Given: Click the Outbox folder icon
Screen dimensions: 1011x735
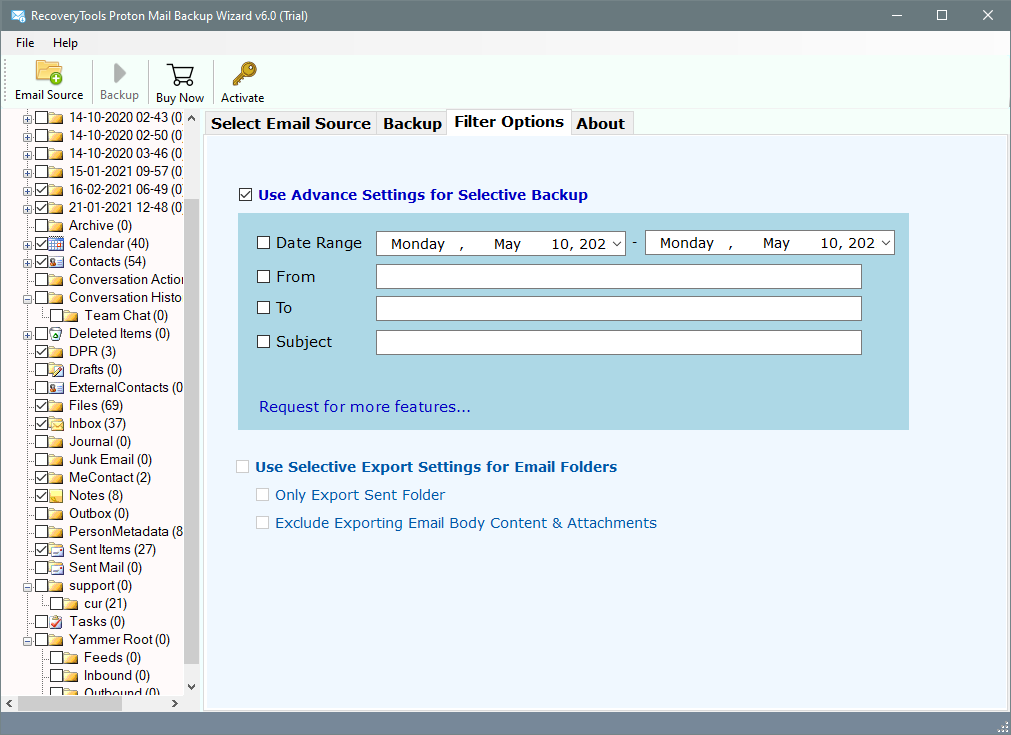Looking at the screenshot, I should click(x=56, y=514).
